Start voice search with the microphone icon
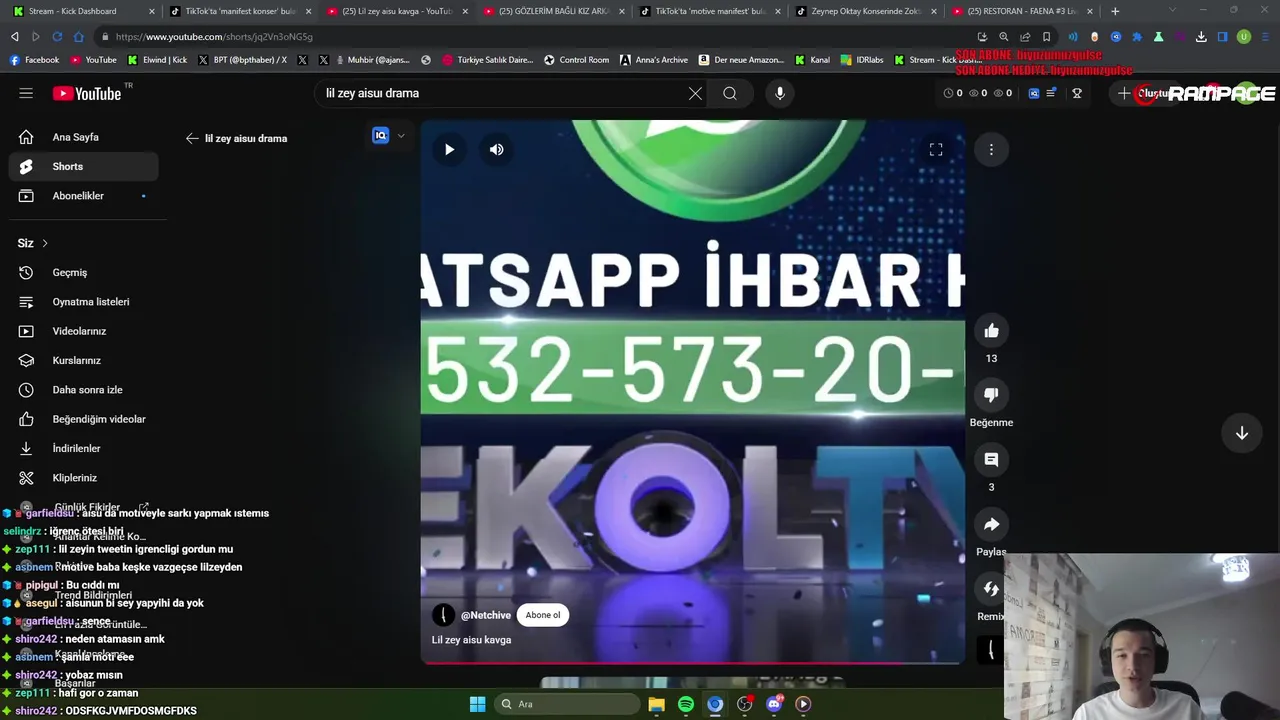The height and width of the screenshot is (720, 1280). [780, 93]
